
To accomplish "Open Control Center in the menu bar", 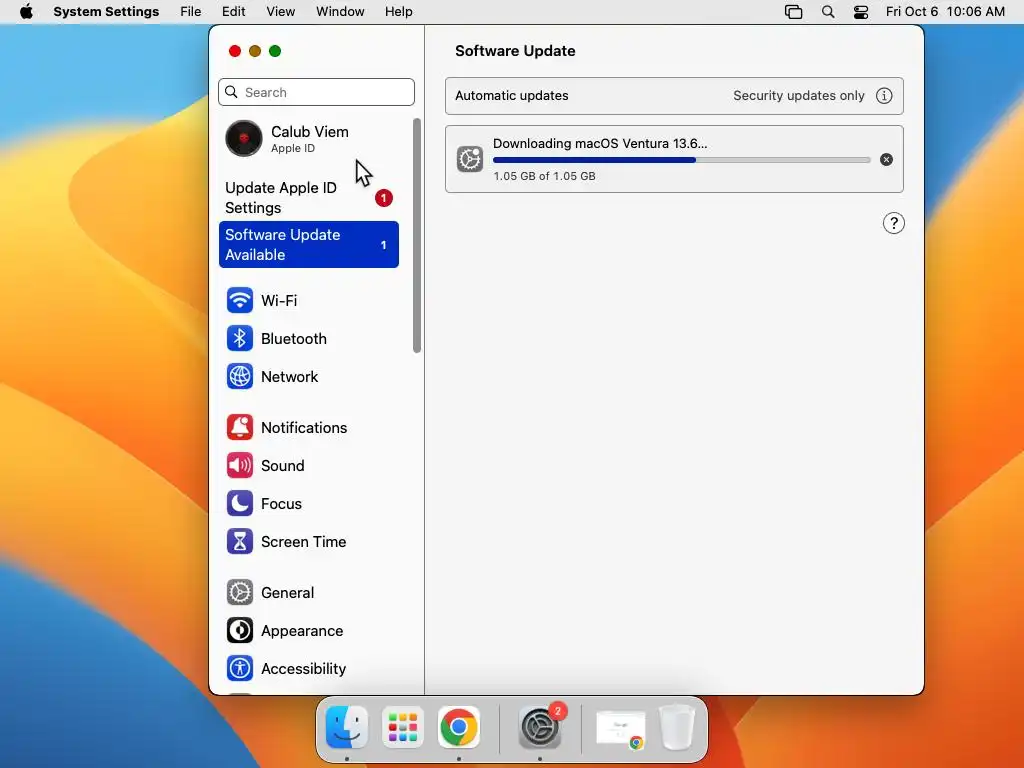I will point(861,12).
